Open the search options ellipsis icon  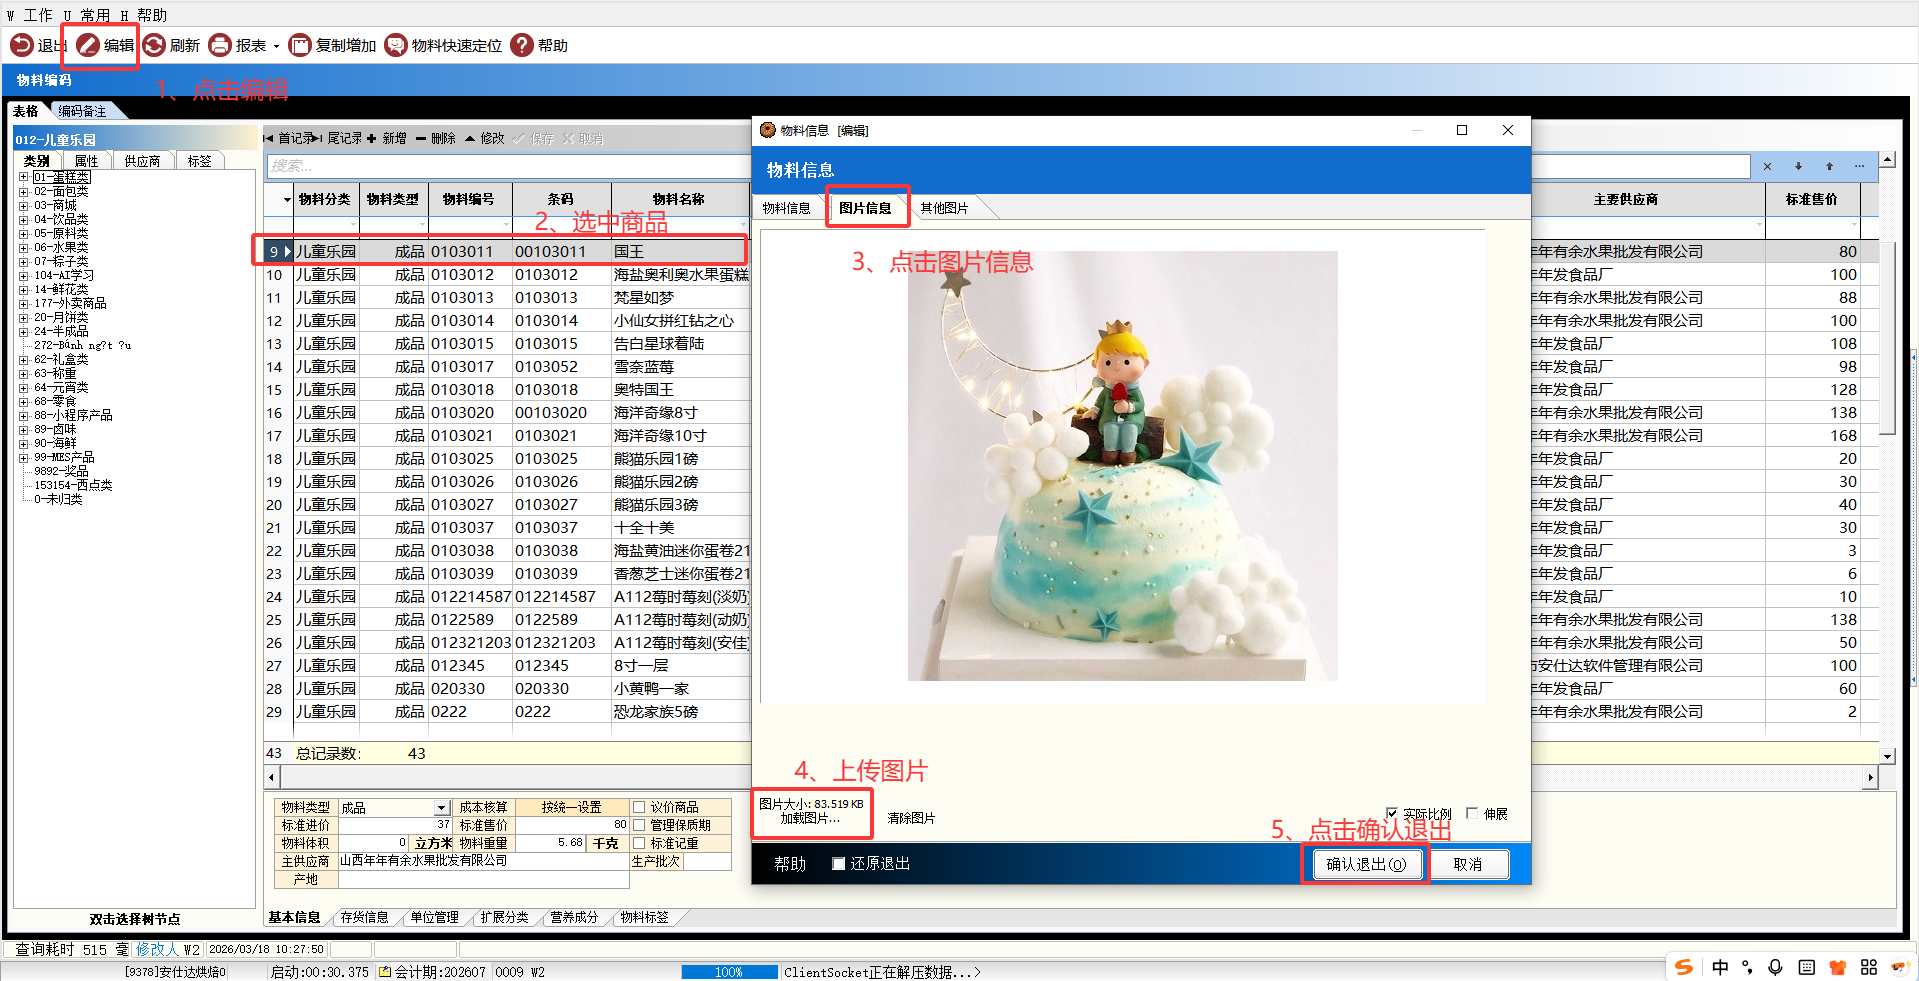[x=1859, y=166]
